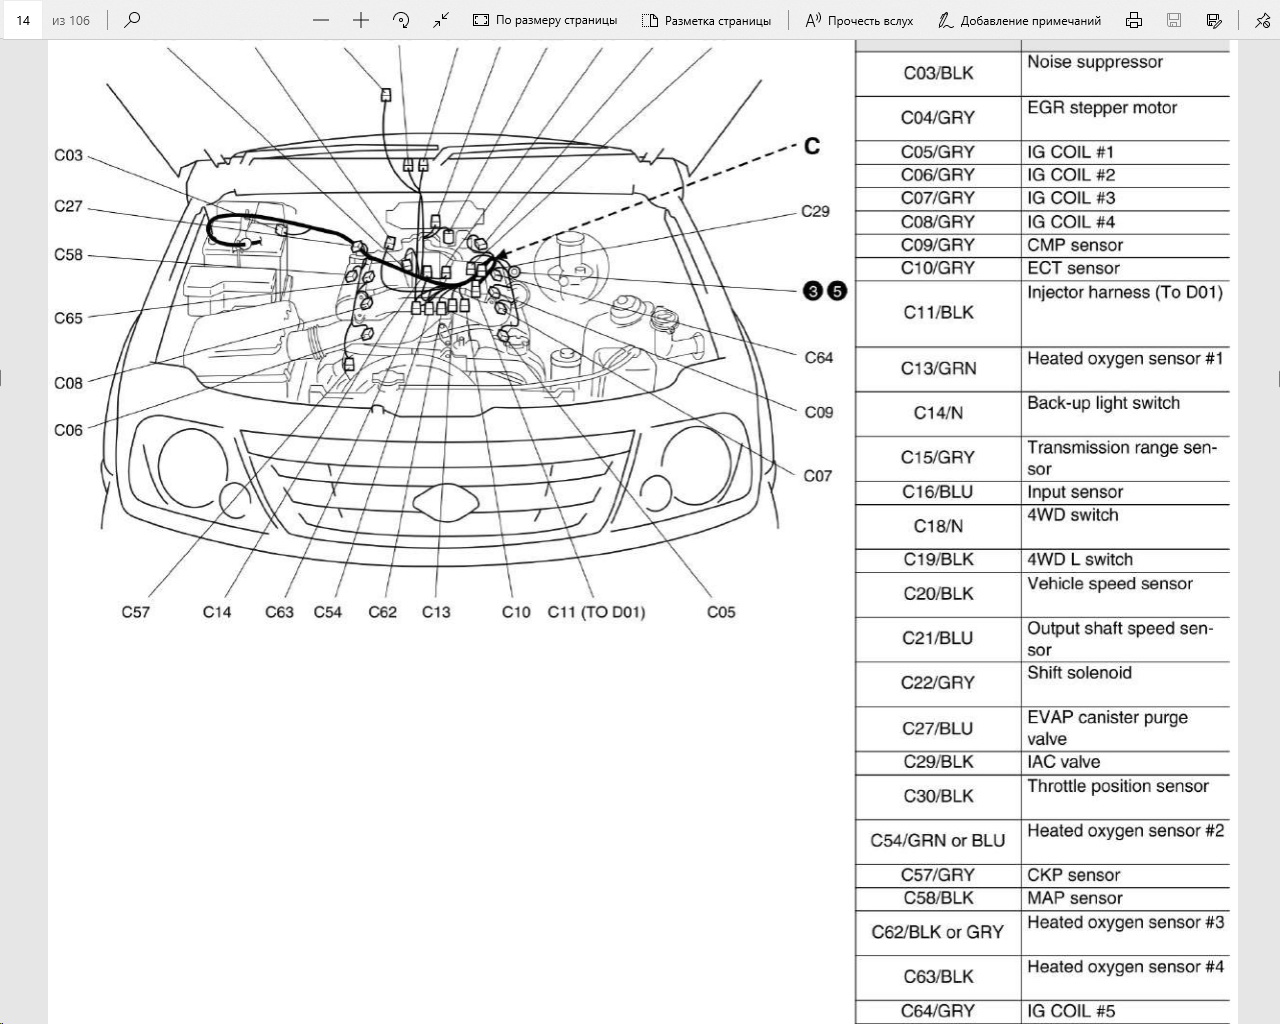Click the C29 label in diagram
This screenshot has width=1280, height=1024.
pos(815,212)
